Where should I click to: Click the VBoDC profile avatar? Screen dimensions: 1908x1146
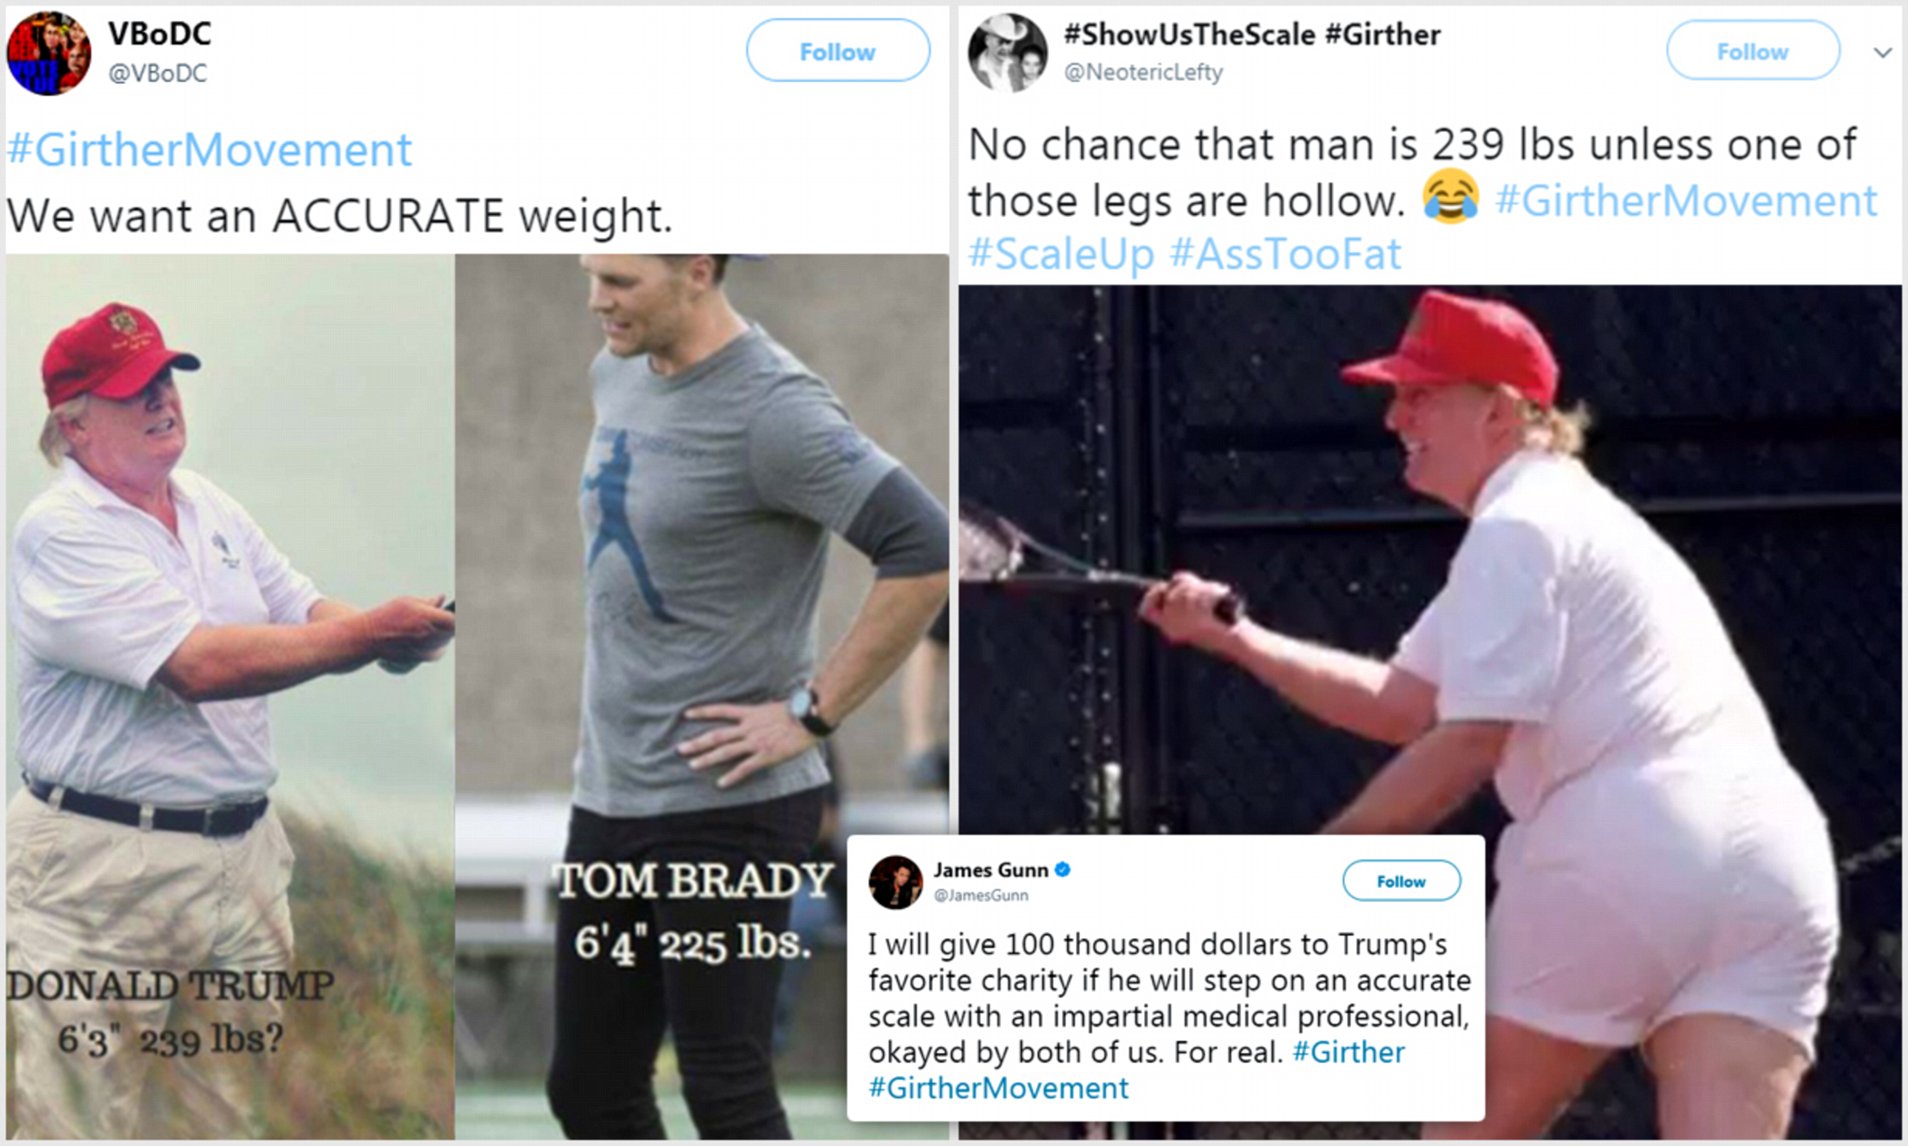tap(49, 53)
